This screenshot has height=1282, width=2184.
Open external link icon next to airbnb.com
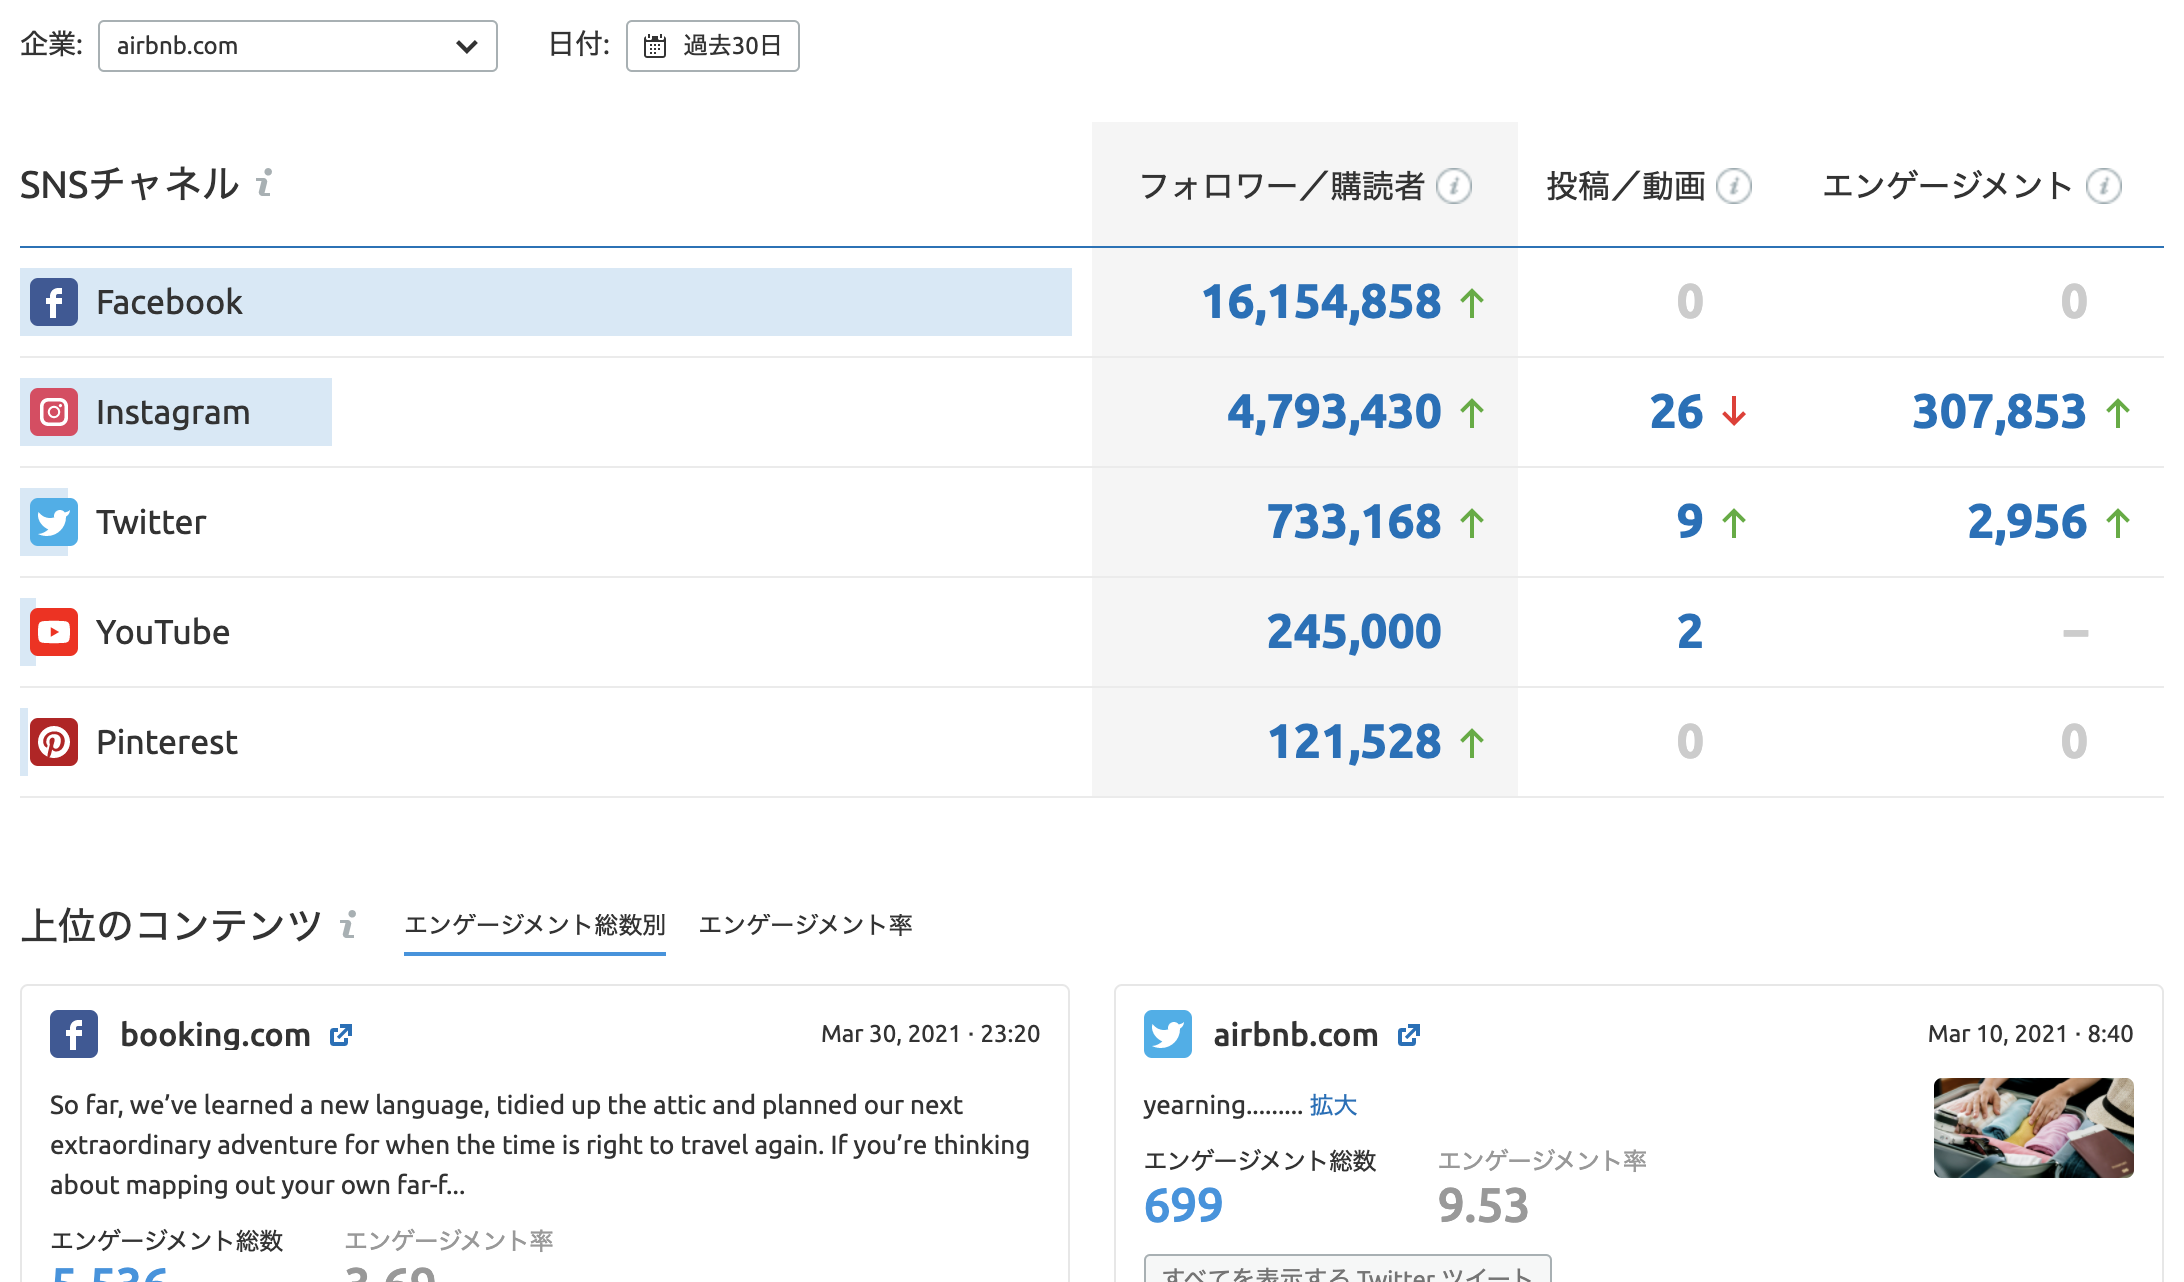[1409, 1035]
